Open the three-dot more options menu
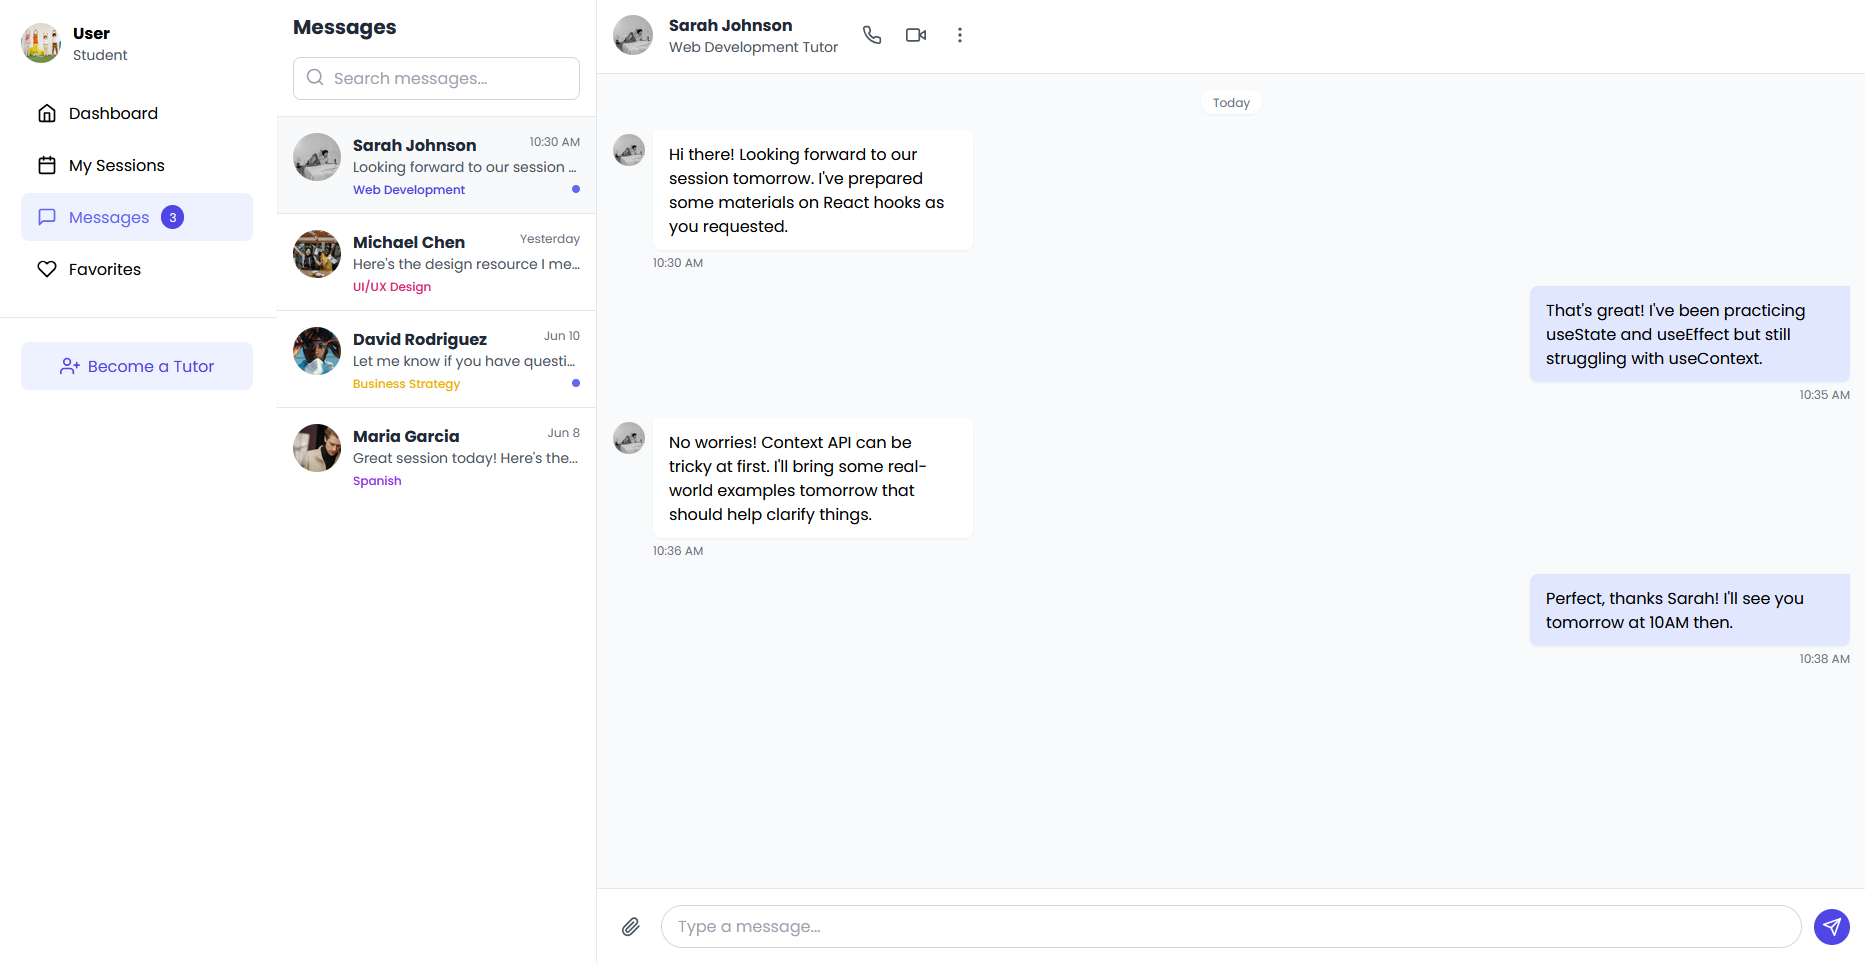 pyautogui.click(x=960, y=35)
